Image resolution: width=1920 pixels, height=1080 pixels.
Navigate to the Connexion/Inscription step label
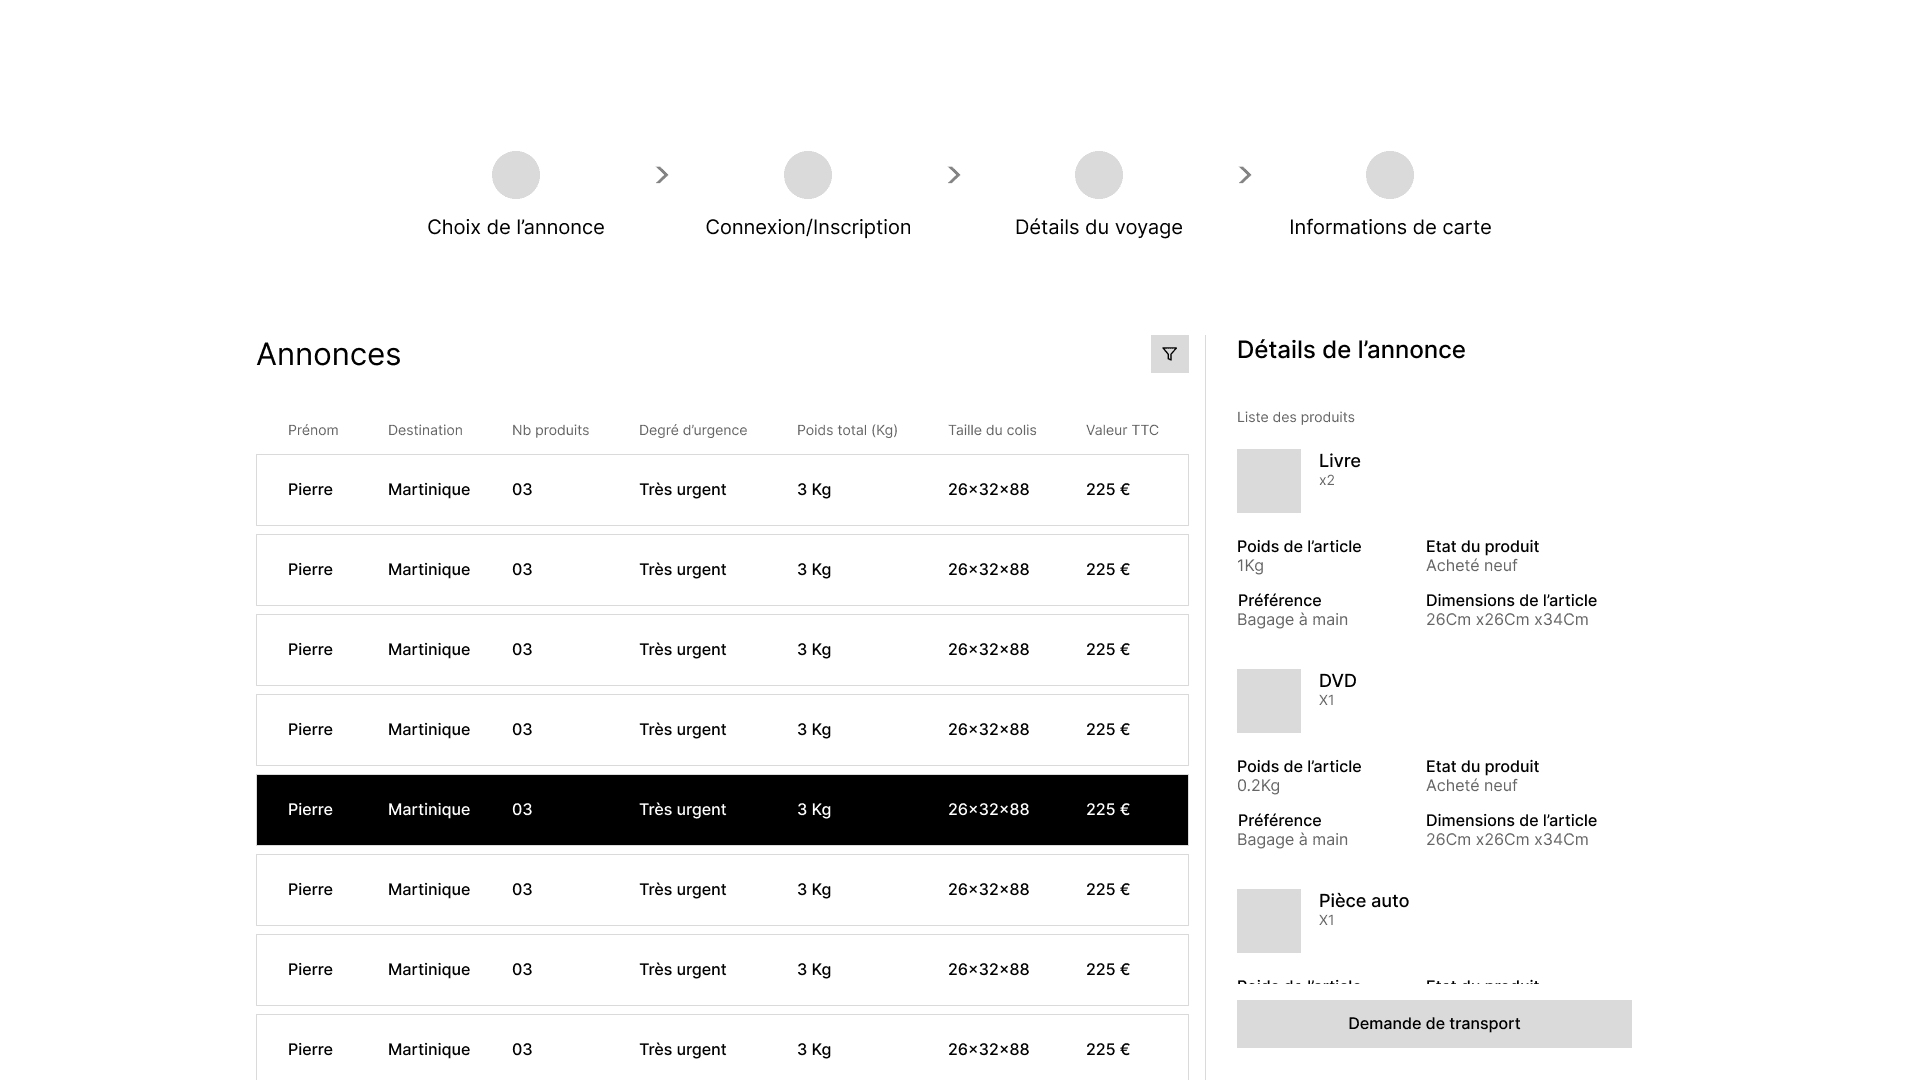pyautogui.click(x=808, y=227)
